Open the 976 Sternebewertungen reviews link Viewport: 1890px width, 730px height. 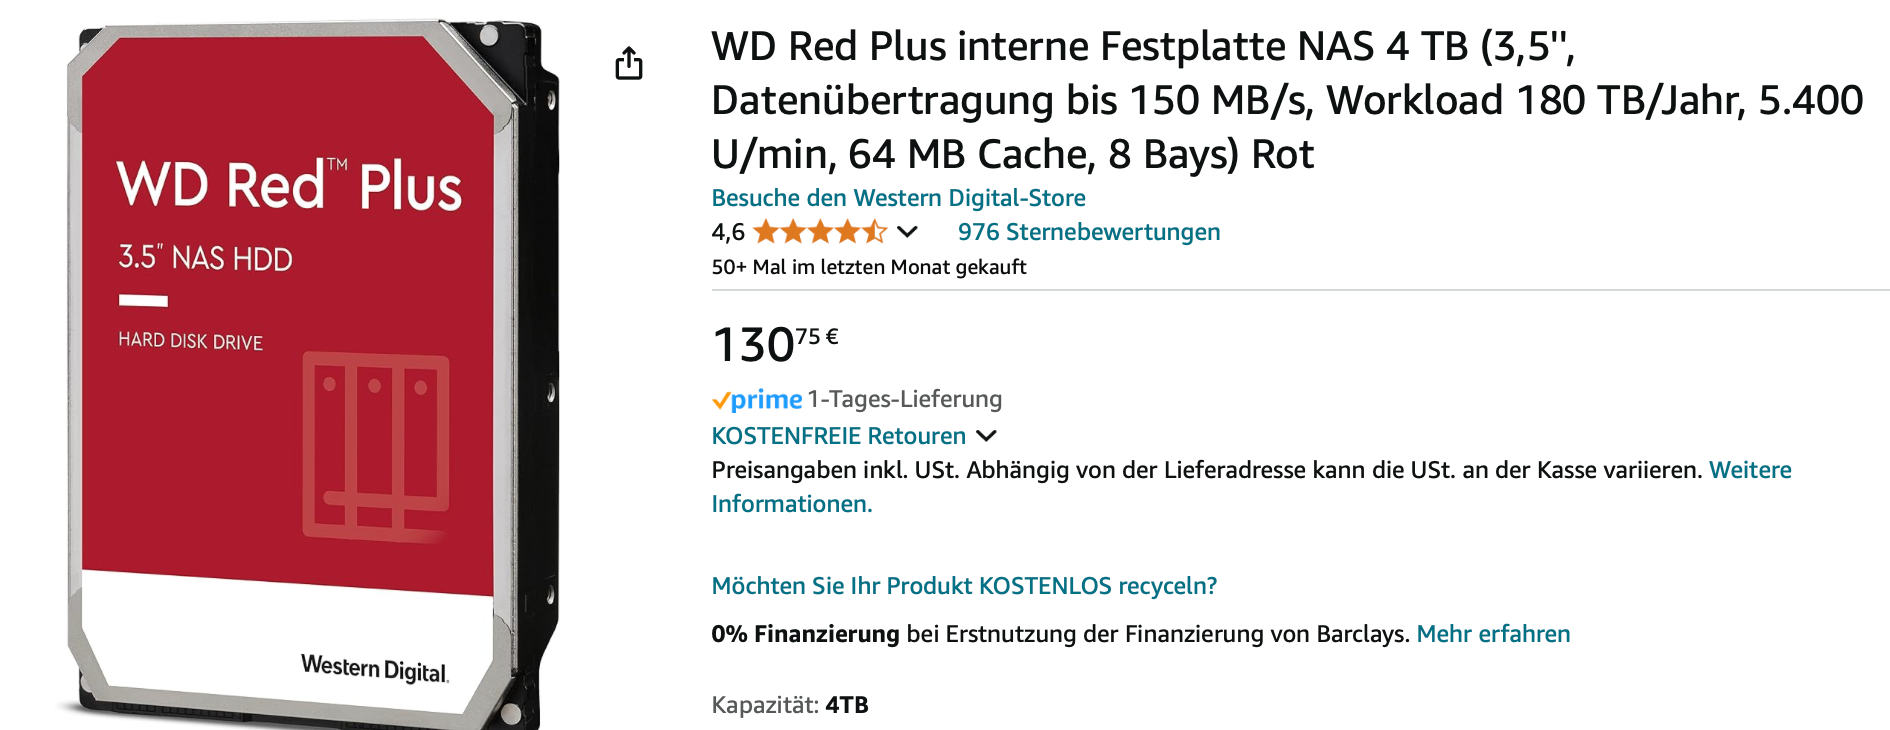[1089, 232]
